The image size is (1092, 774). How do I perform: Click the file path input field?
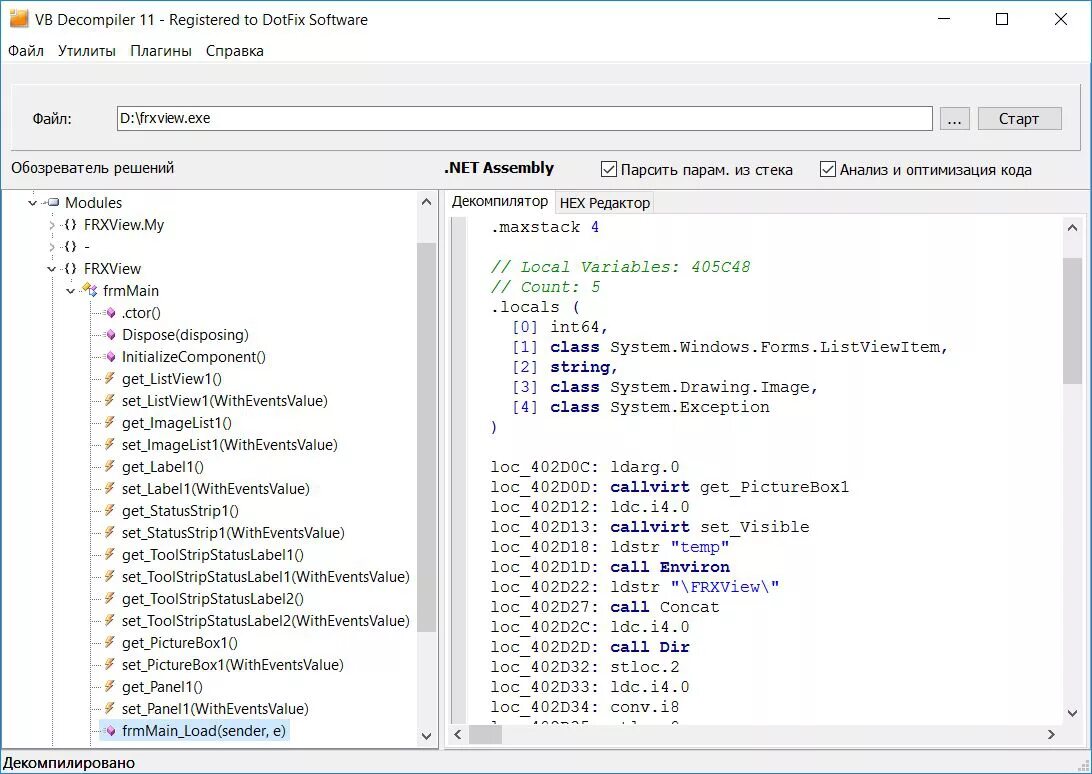524,118
